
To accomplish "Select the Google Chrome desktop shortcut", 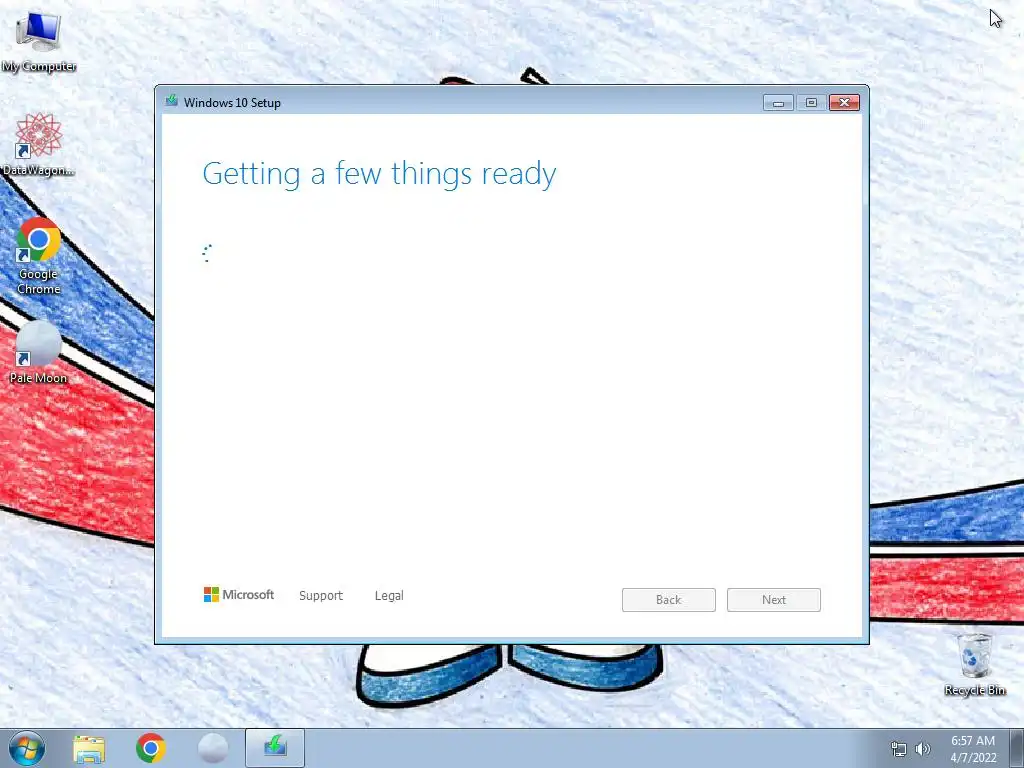I will click(39, 255).
